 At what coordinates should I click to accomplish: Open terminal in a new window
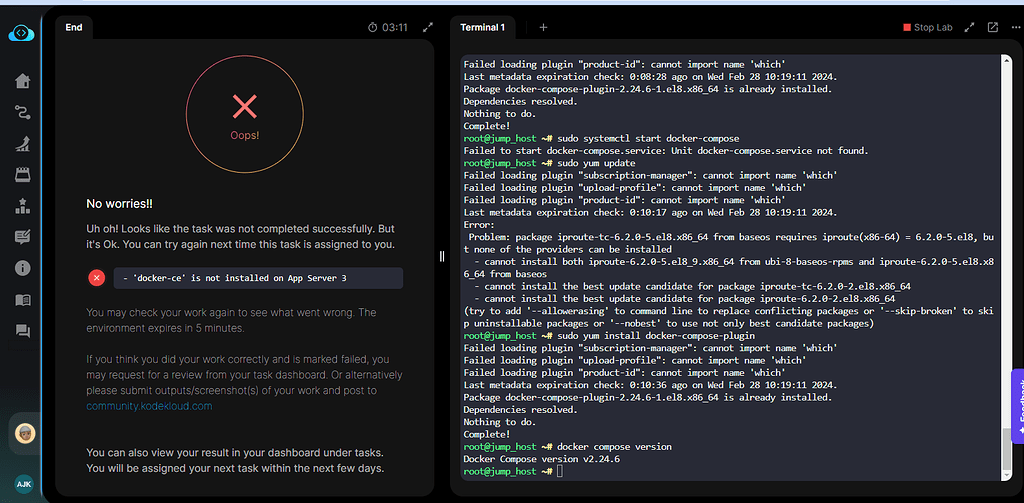click(x=992, y=27)
